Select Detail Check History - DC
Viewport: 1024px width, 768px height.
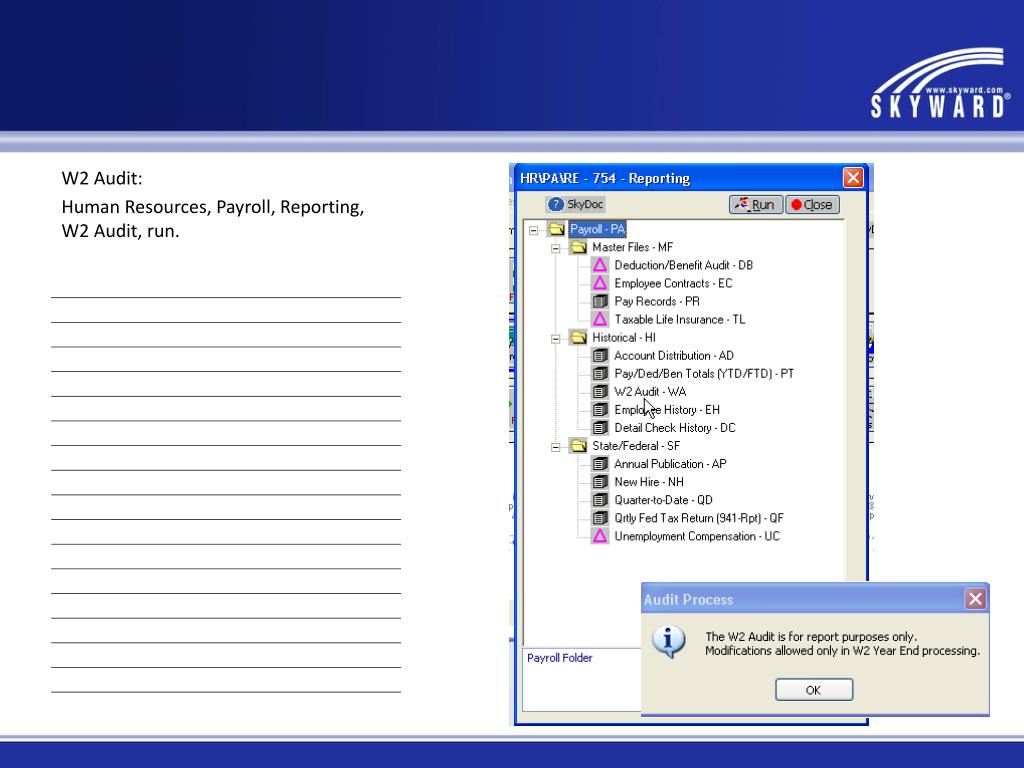(675, 428)
